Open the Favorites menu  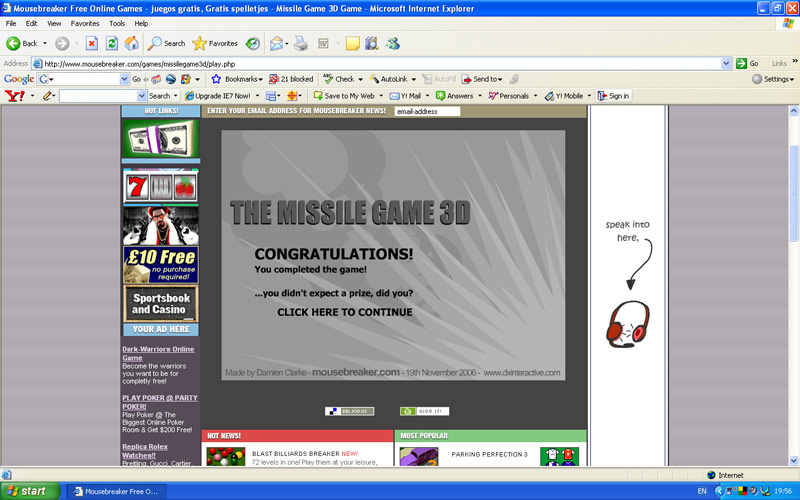[85, 23]
